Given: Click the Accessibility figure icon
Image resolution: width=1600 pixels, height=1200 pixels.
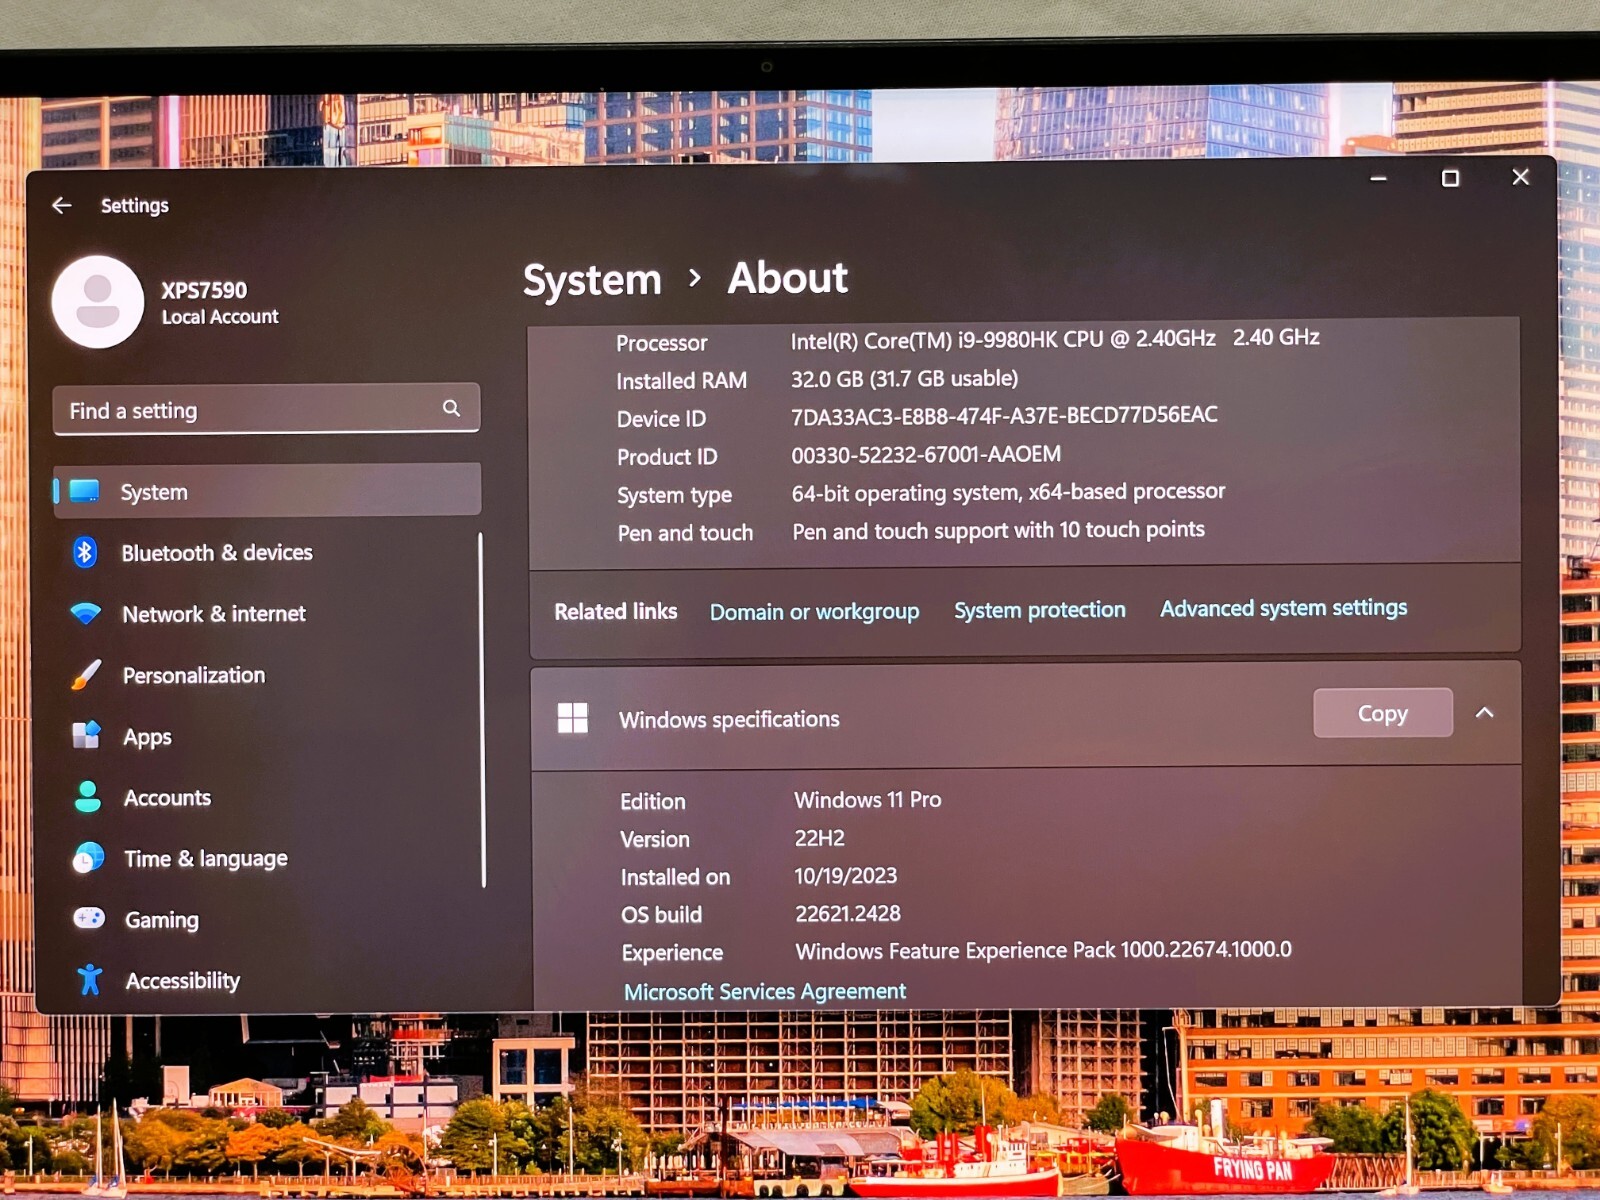Looking at the screenshot, I should click(90, 980).
